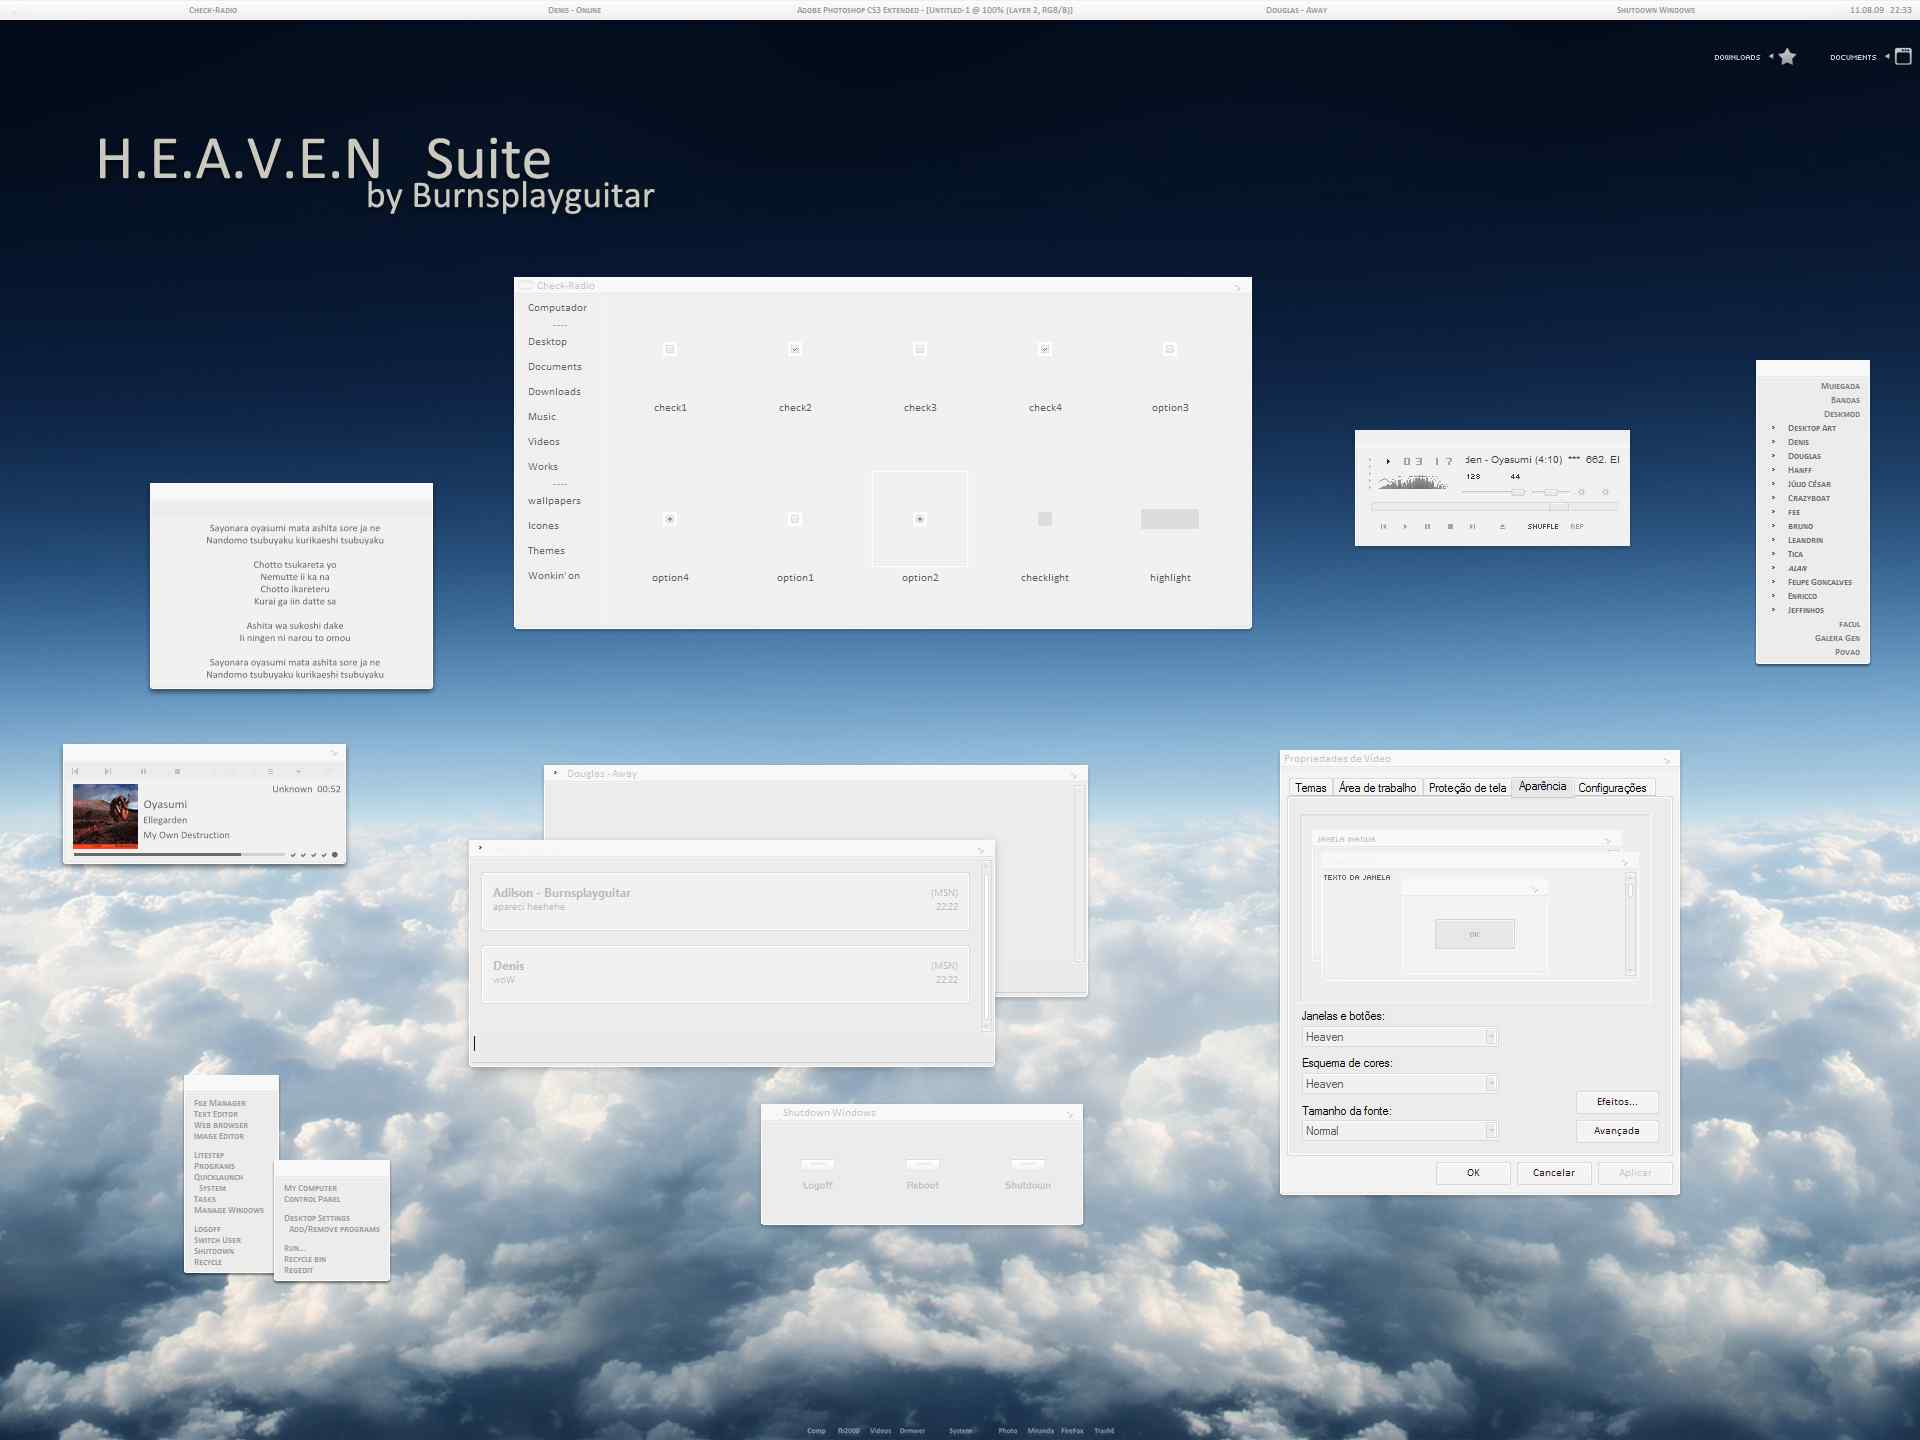The height and width of the screenshot is (1440, 1920).
Task: Toggle SHUFFLE in Winamp
Action: pos(1543,526)
